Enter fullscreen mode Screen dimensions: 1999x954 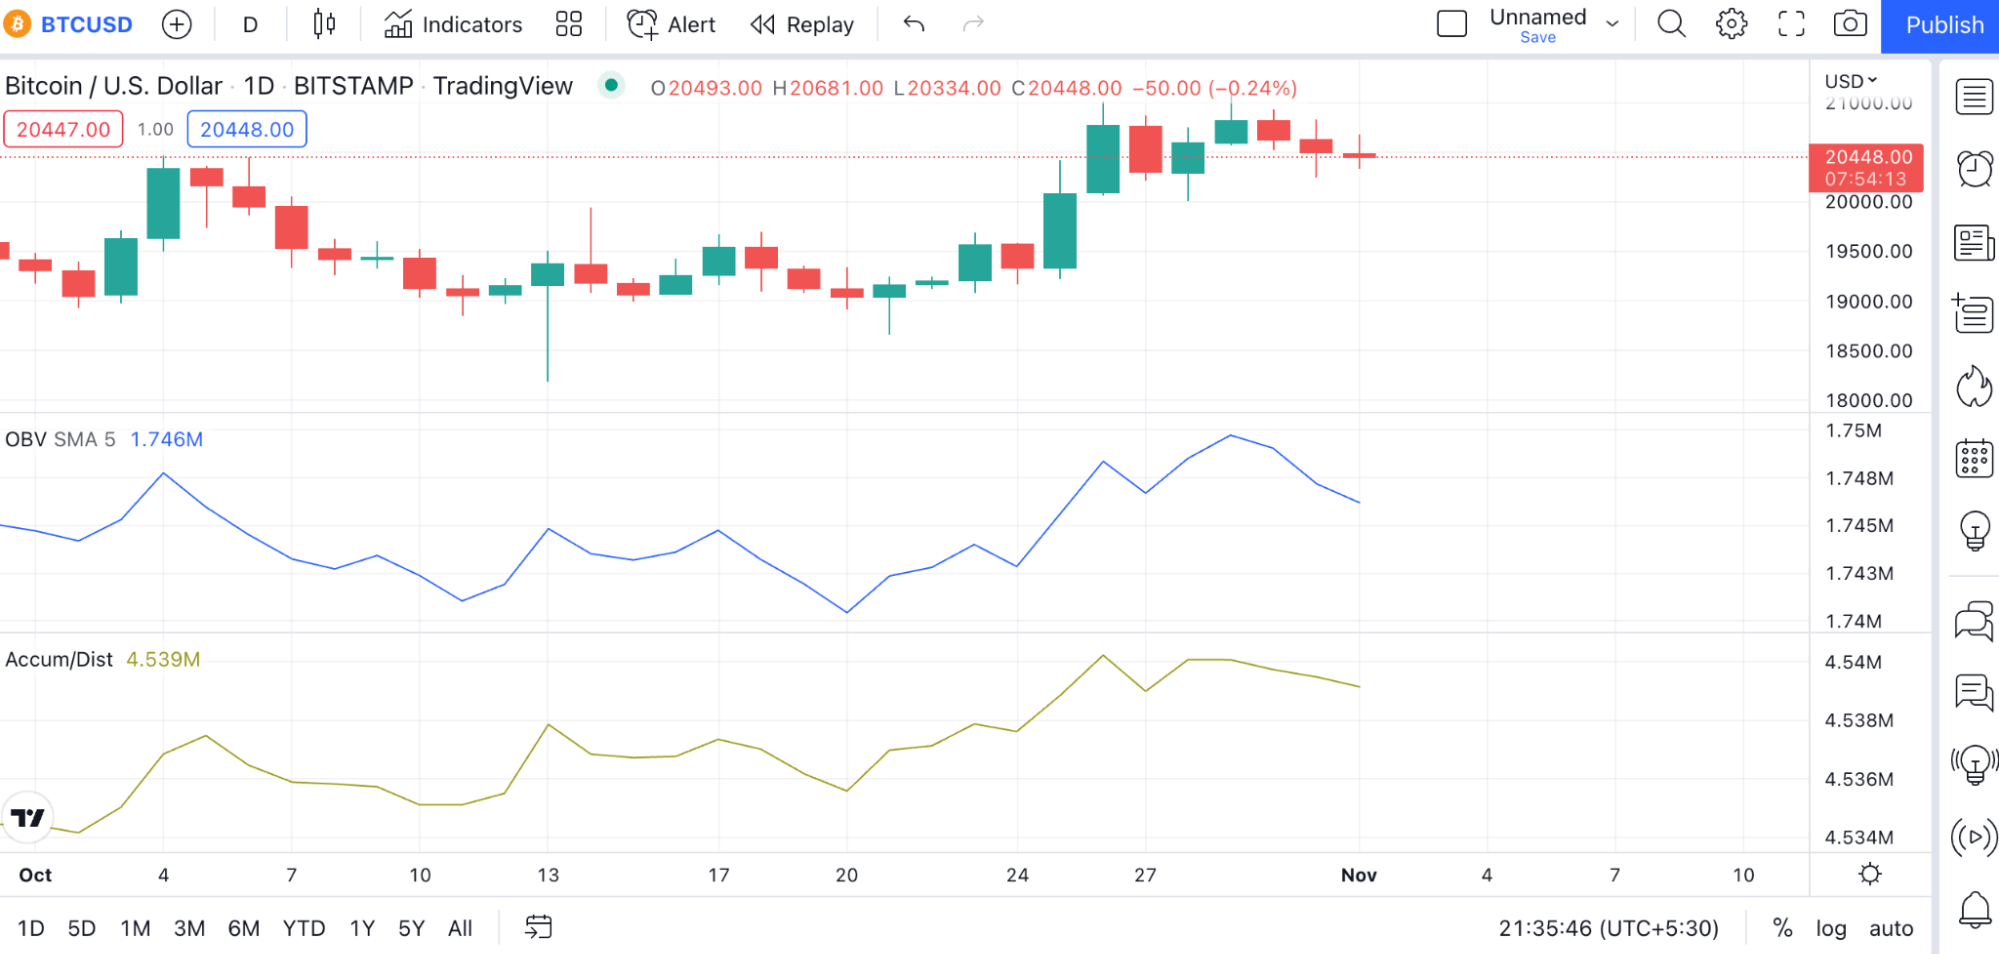coord(1791,24)
